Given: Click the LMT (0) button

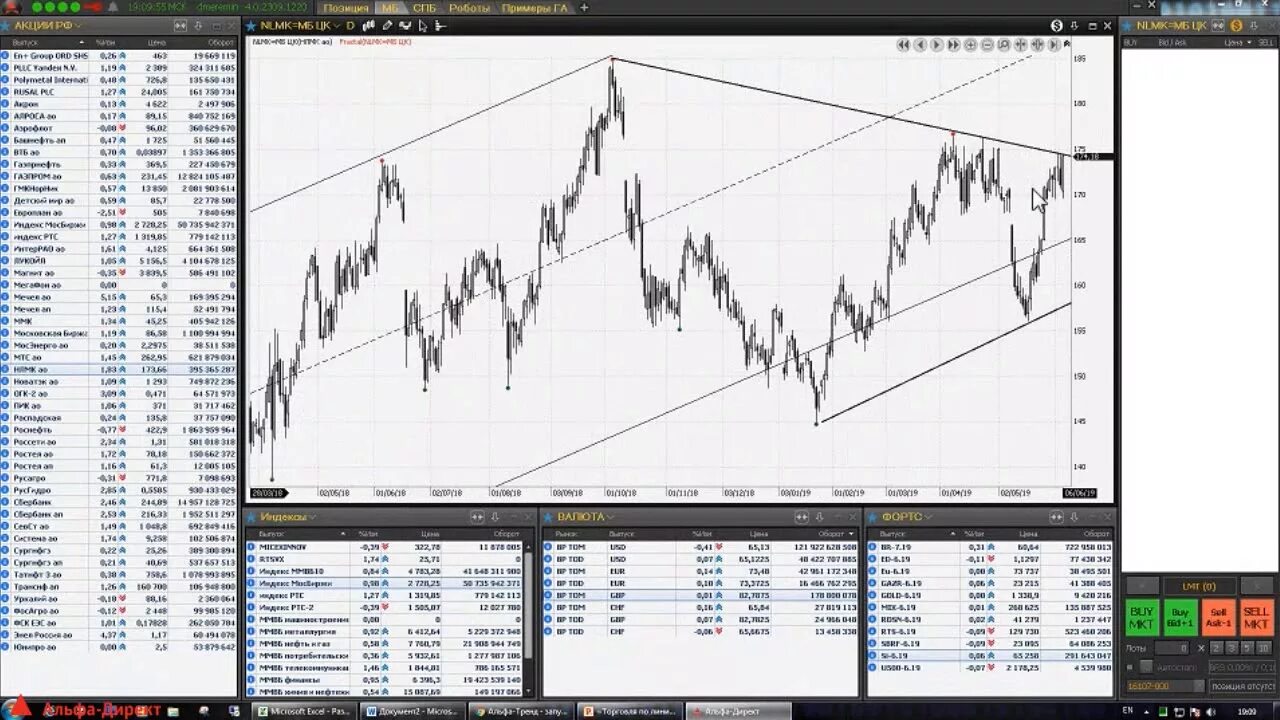Looking at the screenshot, I should pyautogui.click(x=1199, y=587).
